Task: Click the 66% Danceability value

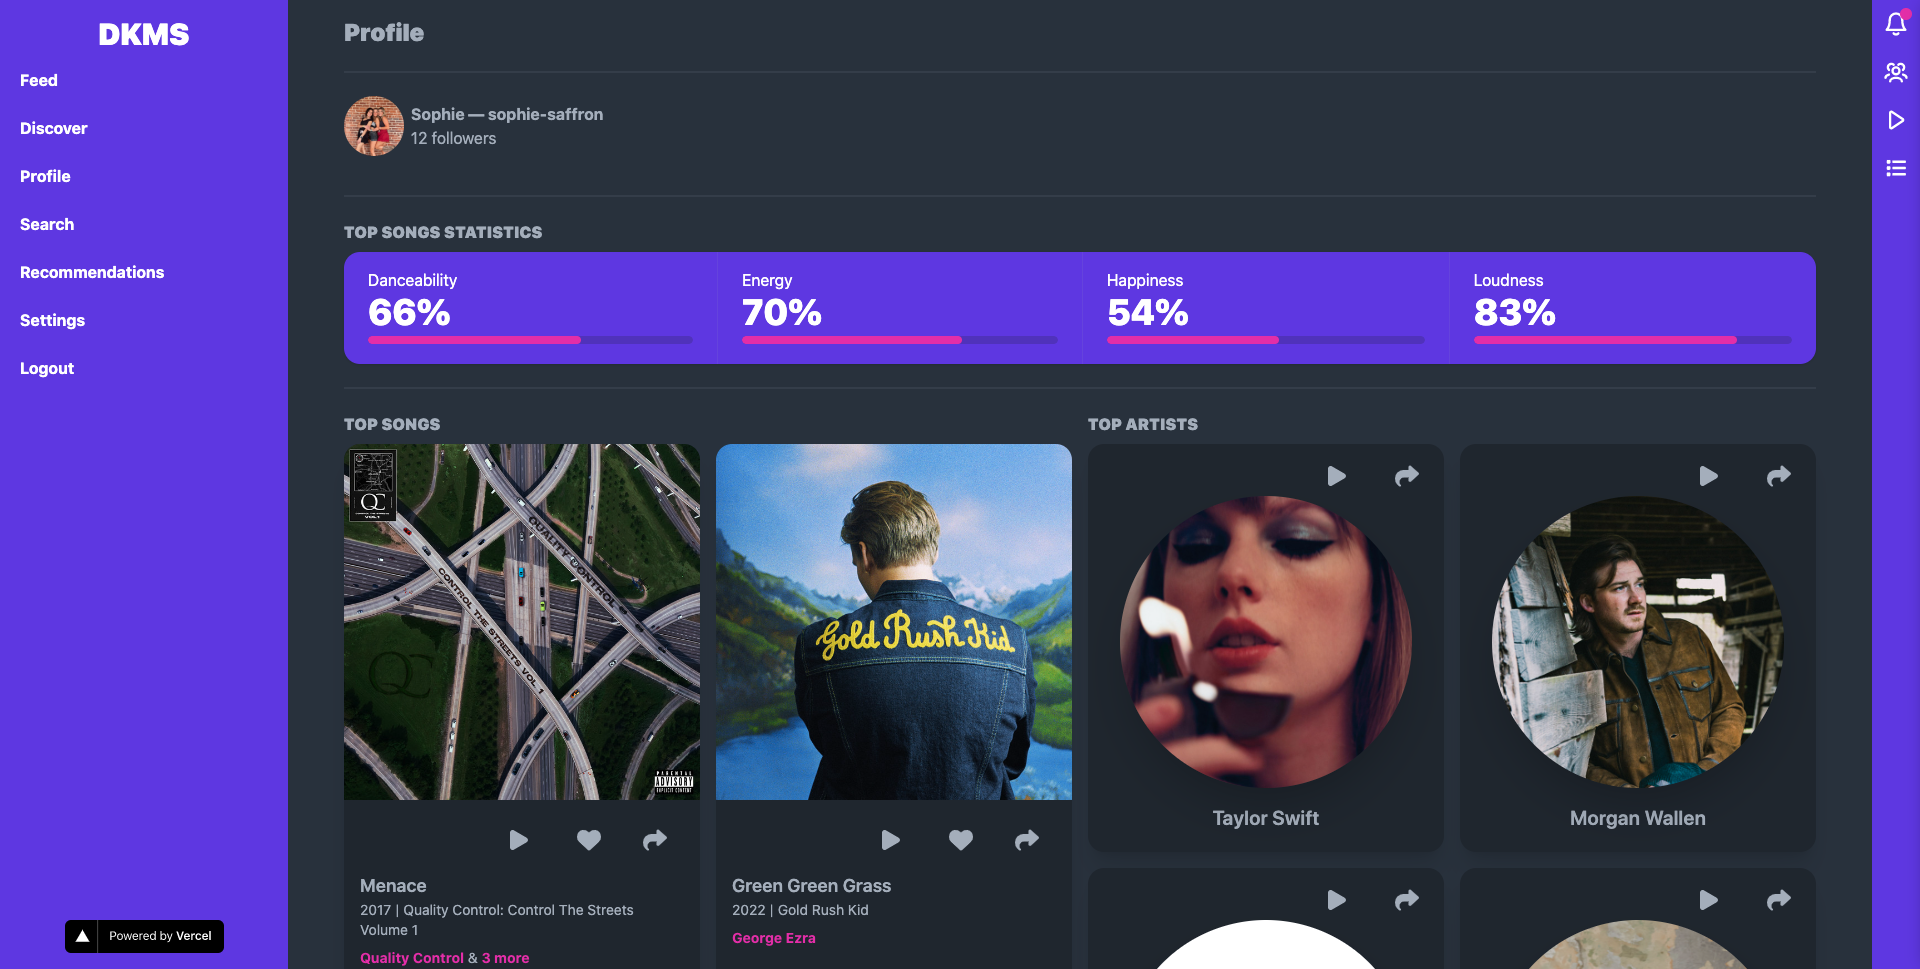Action: pos(409,313)
